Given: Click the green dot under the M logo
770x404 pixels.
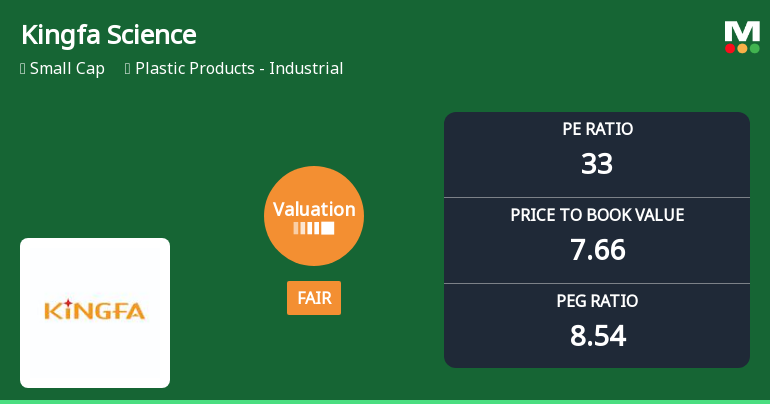Looking at the screenshot, I should pos(754,48).
